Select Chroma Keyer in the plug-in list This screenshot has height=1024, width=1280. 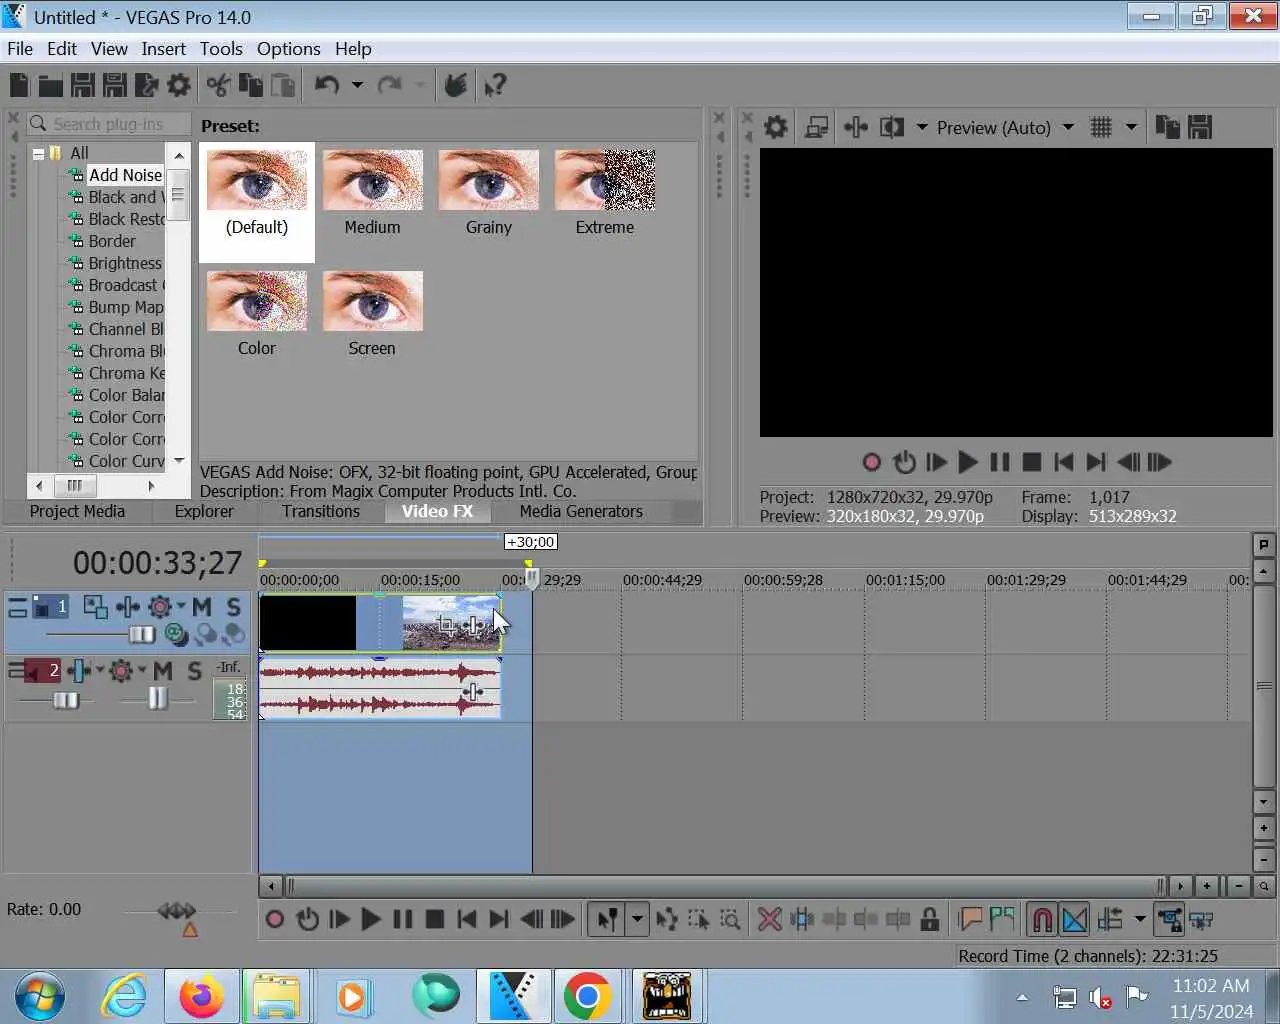click(126, 373)
